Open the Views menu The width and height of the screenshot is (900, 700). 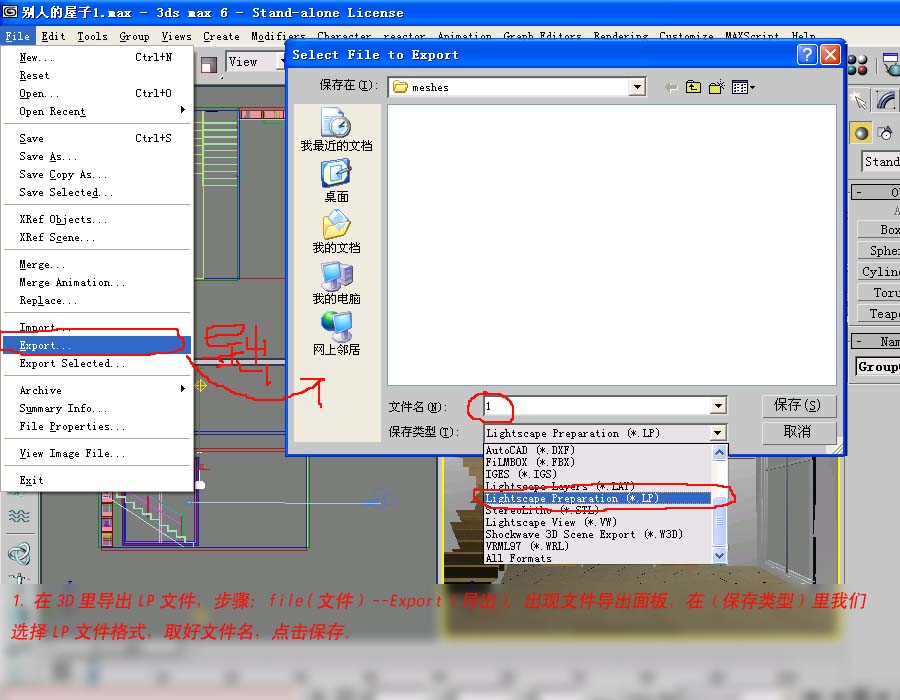coord(176,36)
